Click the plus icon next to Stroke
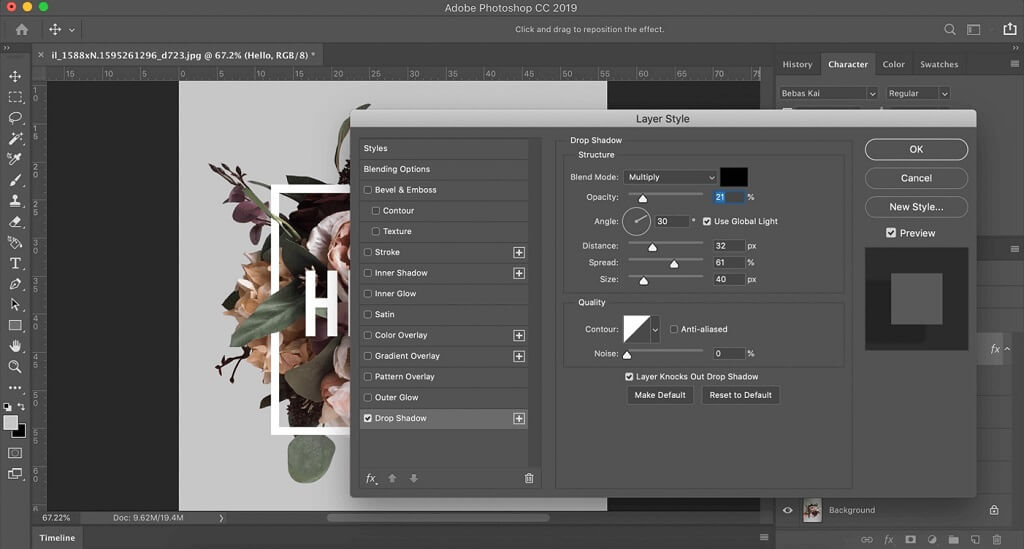The image size is (1024, 549). click(519, 253)
